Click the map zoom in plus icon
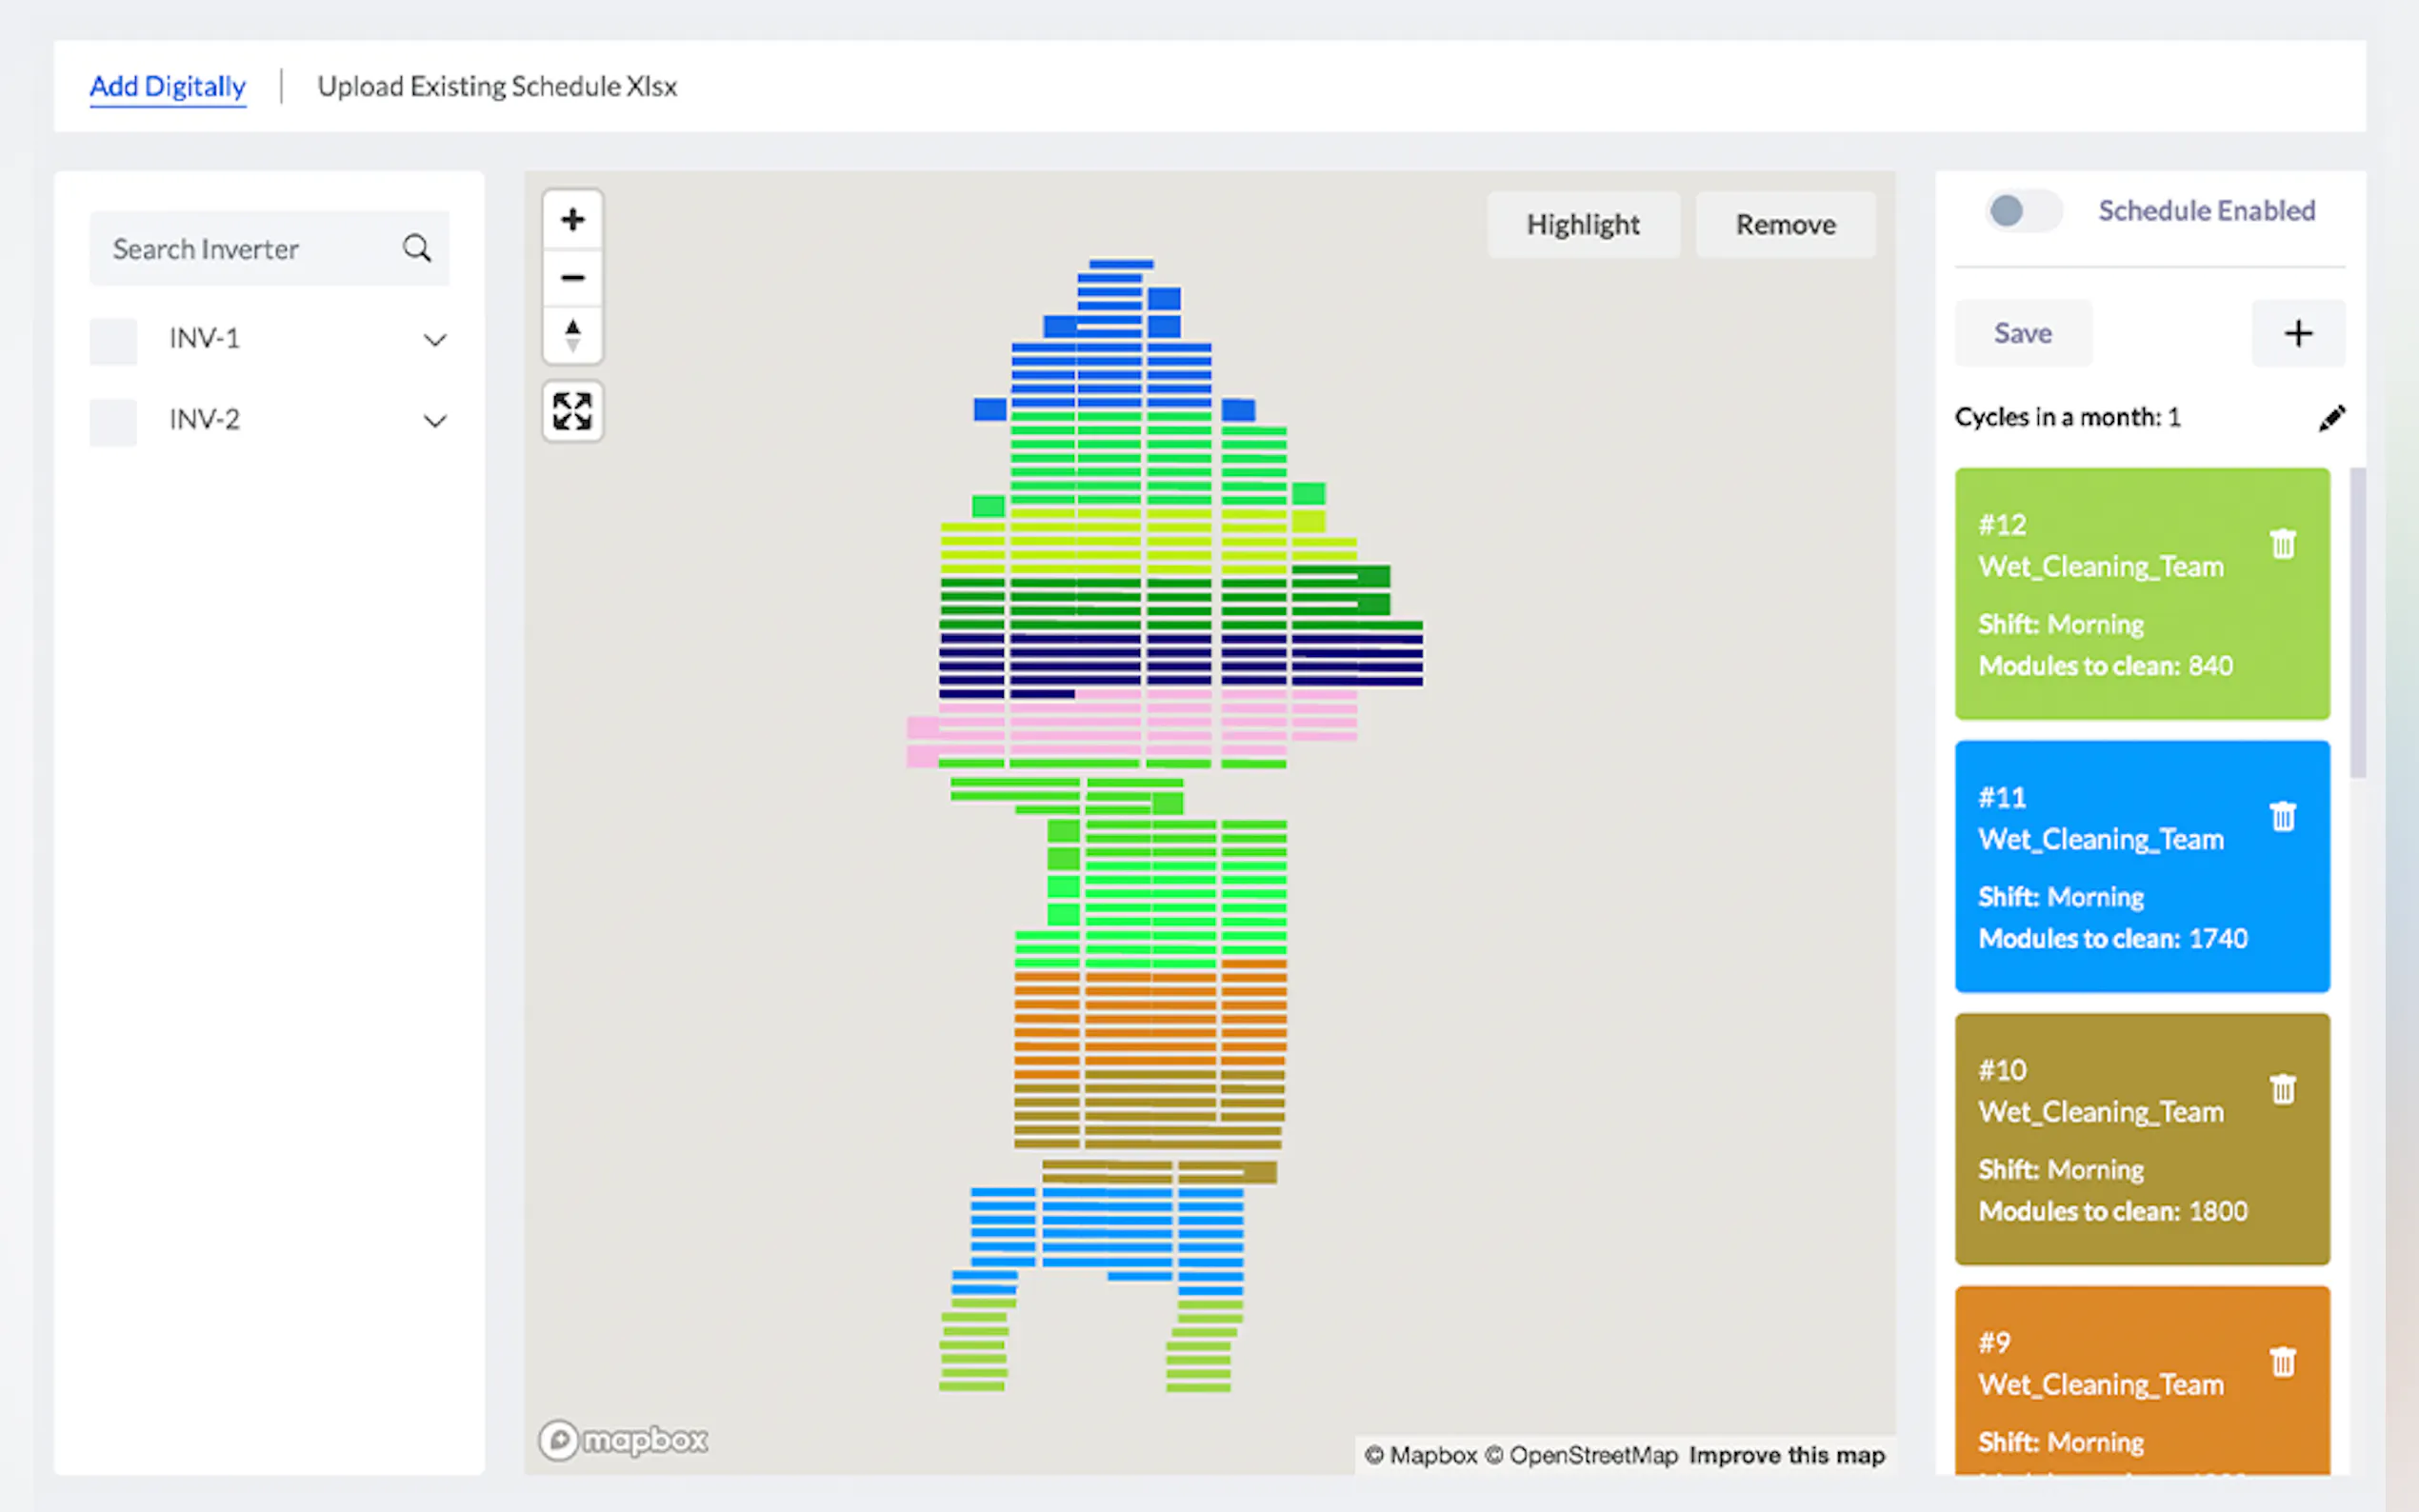Screen dimensions: 2419x1512 (572, 220)
